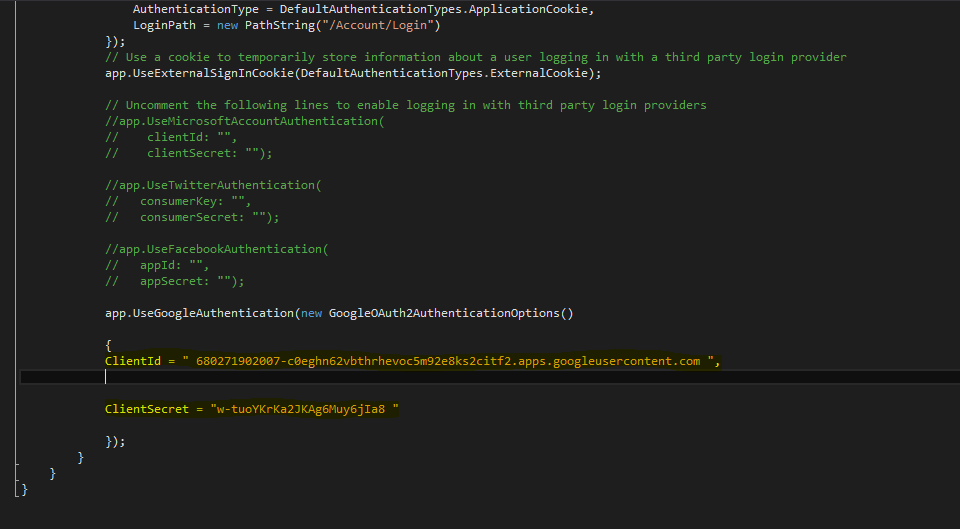This screenshot has width=960, height=529.
Task: Click the commented appId: "" line
Action: click(157, 264)
